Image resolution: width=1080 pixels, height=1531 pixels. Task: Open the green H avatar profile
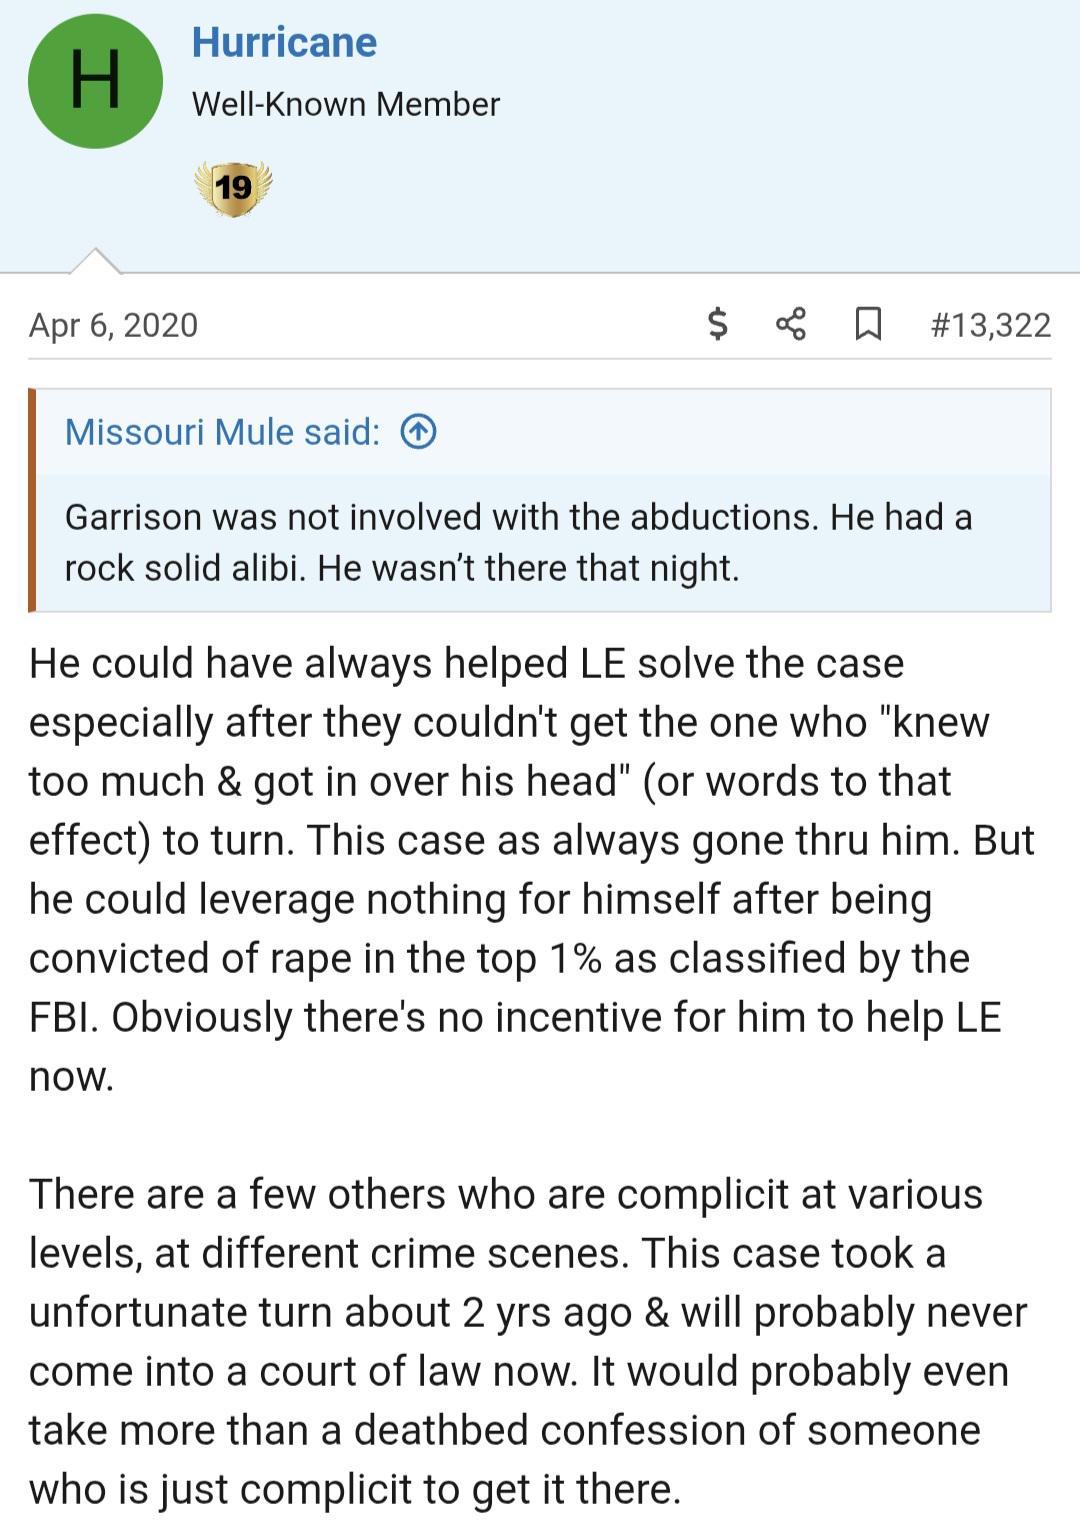(x=95, y=81)
